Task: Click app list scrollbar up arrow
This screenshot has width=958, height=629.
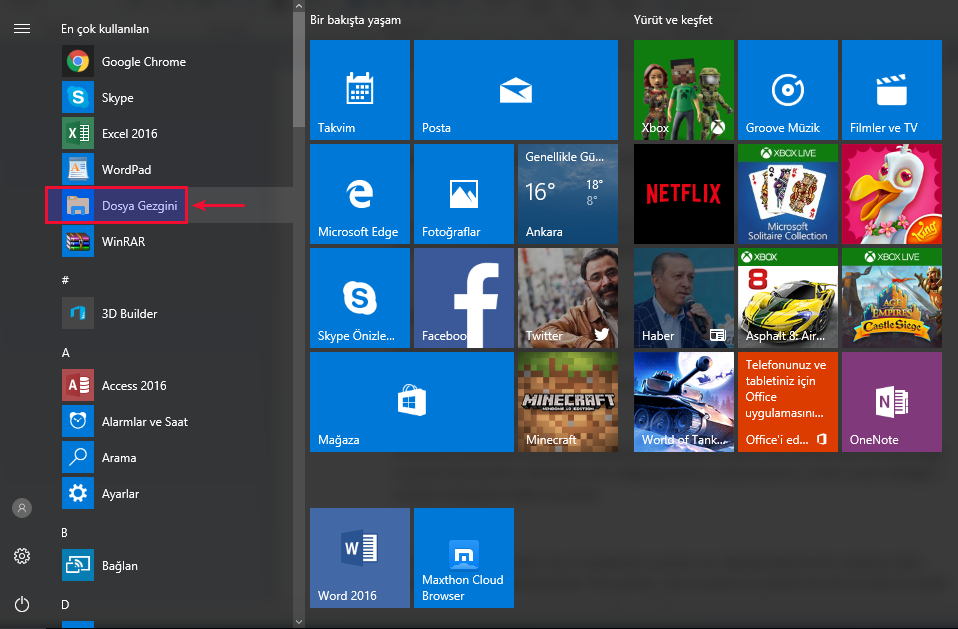Action: click(x=299, y=6)
